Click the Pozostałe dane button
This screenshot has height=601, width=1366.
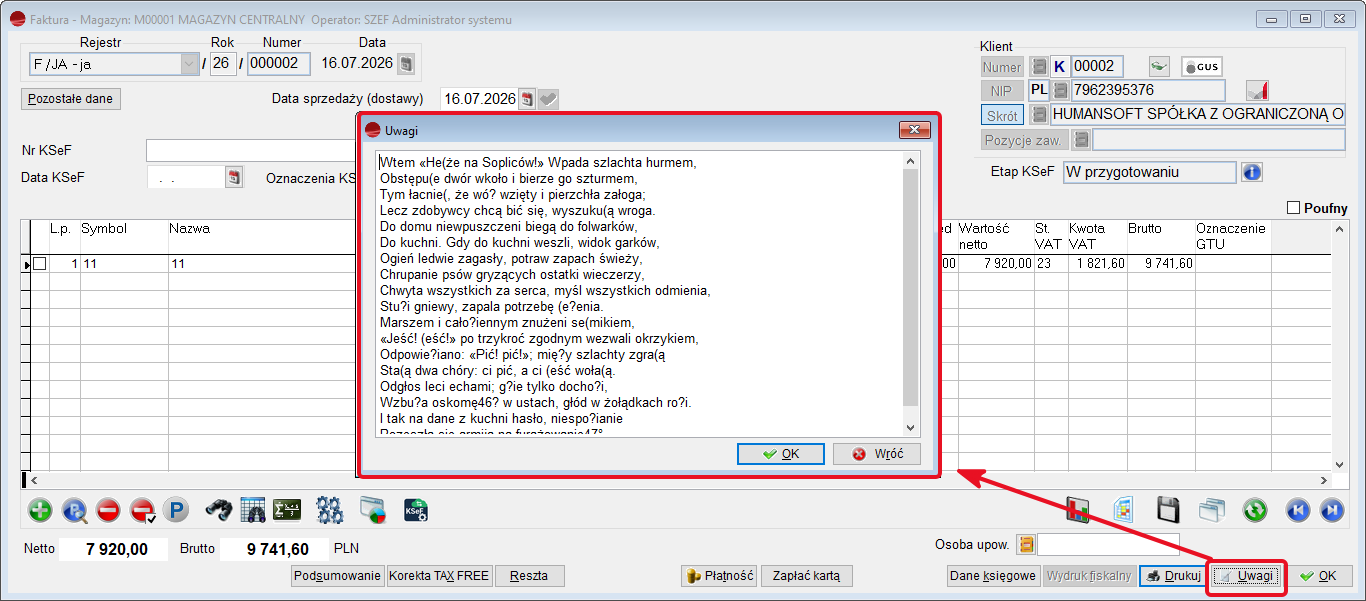point(71,99)
